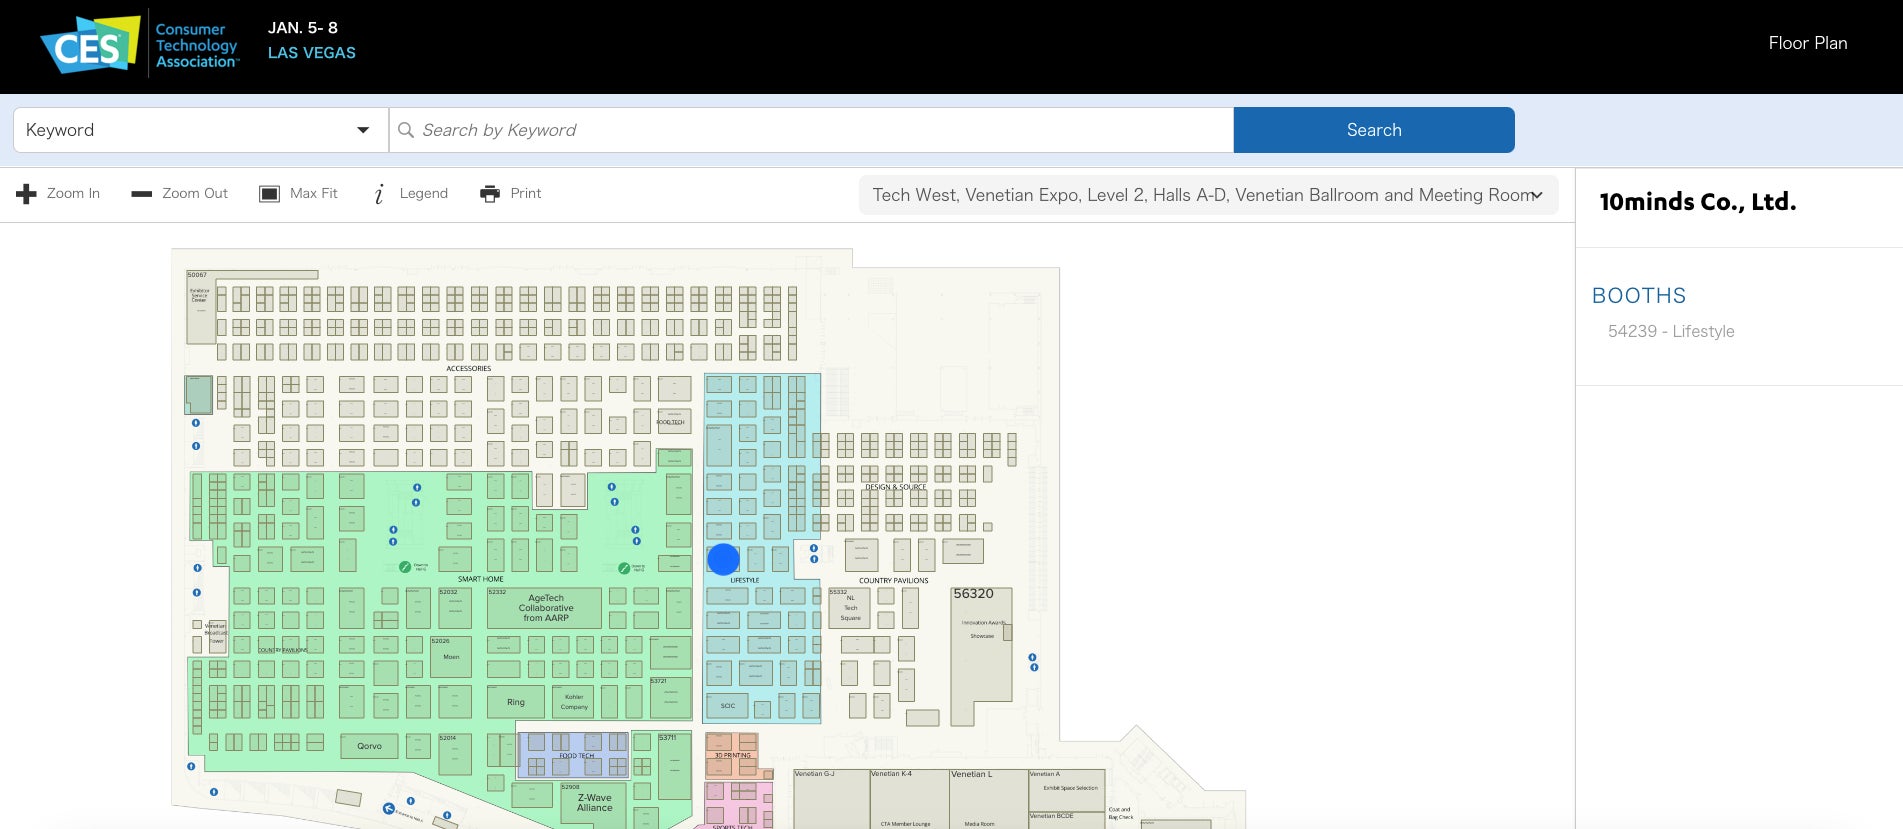The width and height of the screenshot is (1903, 829).
Task: Select the Z-Wave Alliance booth
Action: 593,803
